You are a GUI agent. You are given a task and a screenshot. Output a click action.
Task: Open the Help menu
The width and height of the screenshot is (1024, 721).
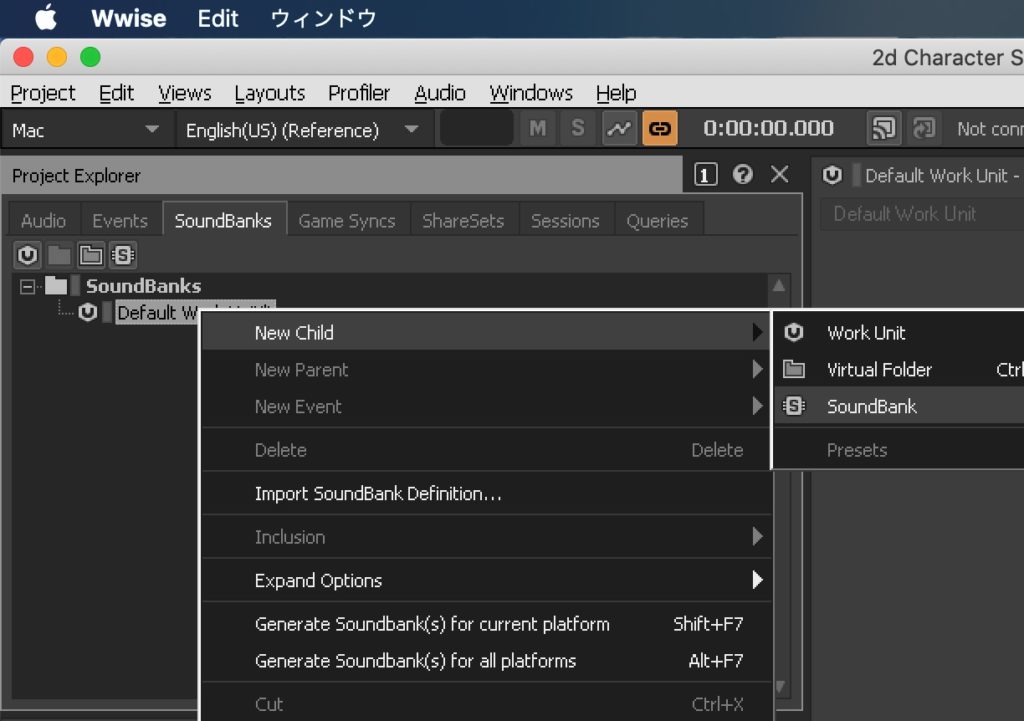click(616, 93)
